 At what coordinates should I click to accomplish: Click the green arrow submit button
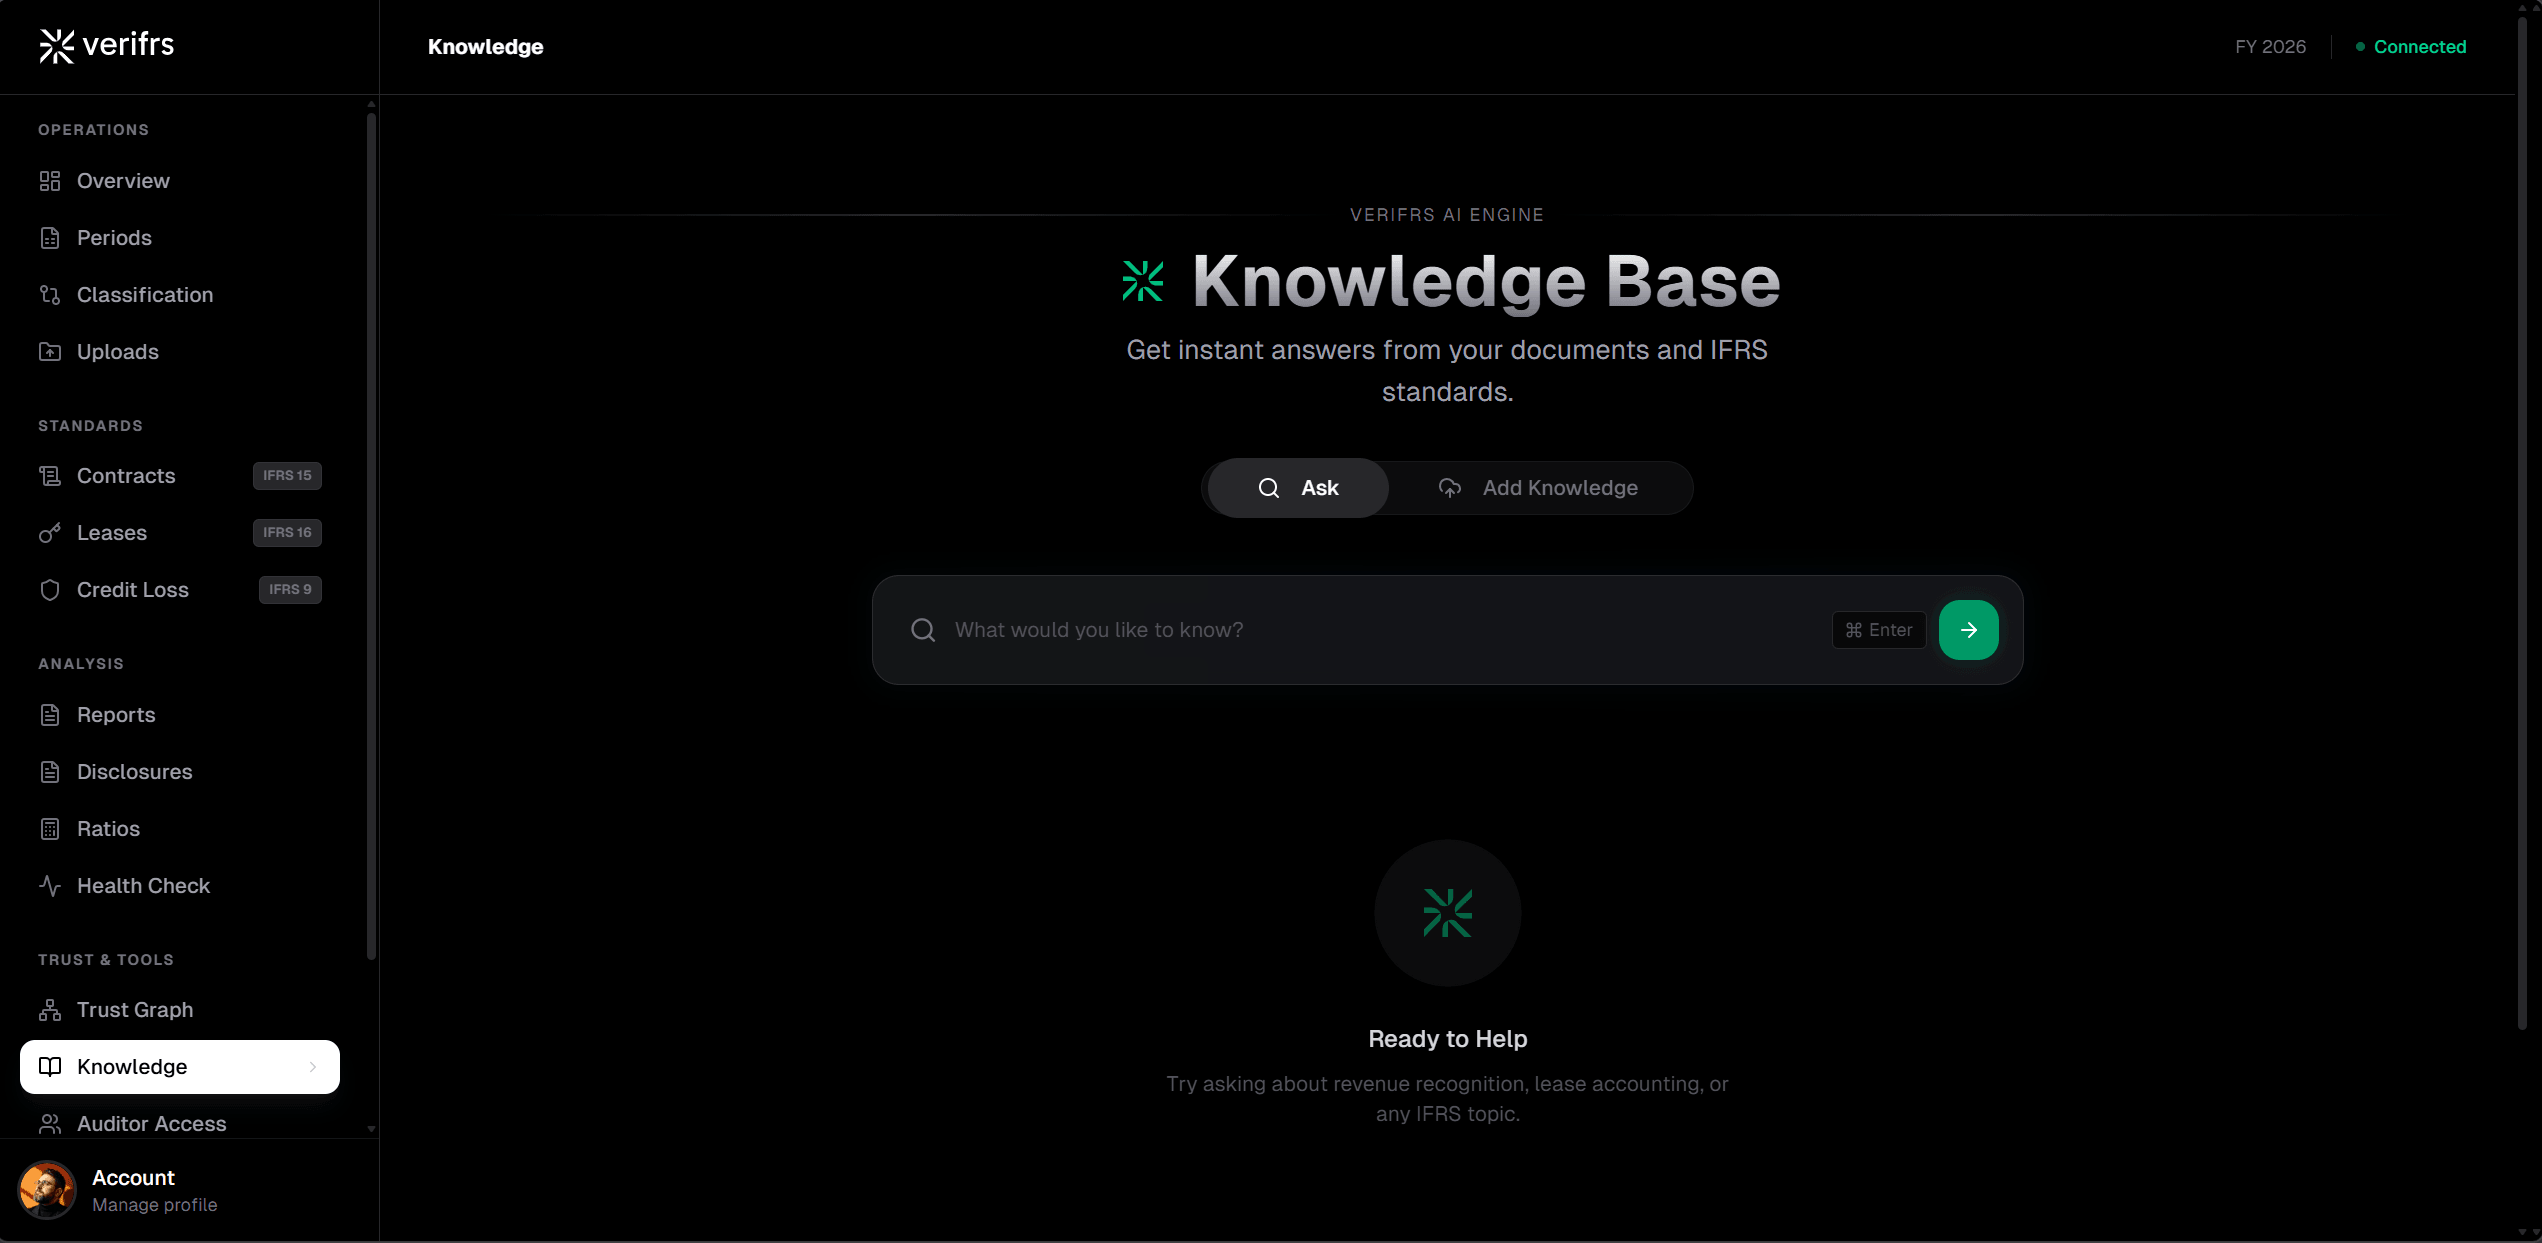(x=1968, y=630)
